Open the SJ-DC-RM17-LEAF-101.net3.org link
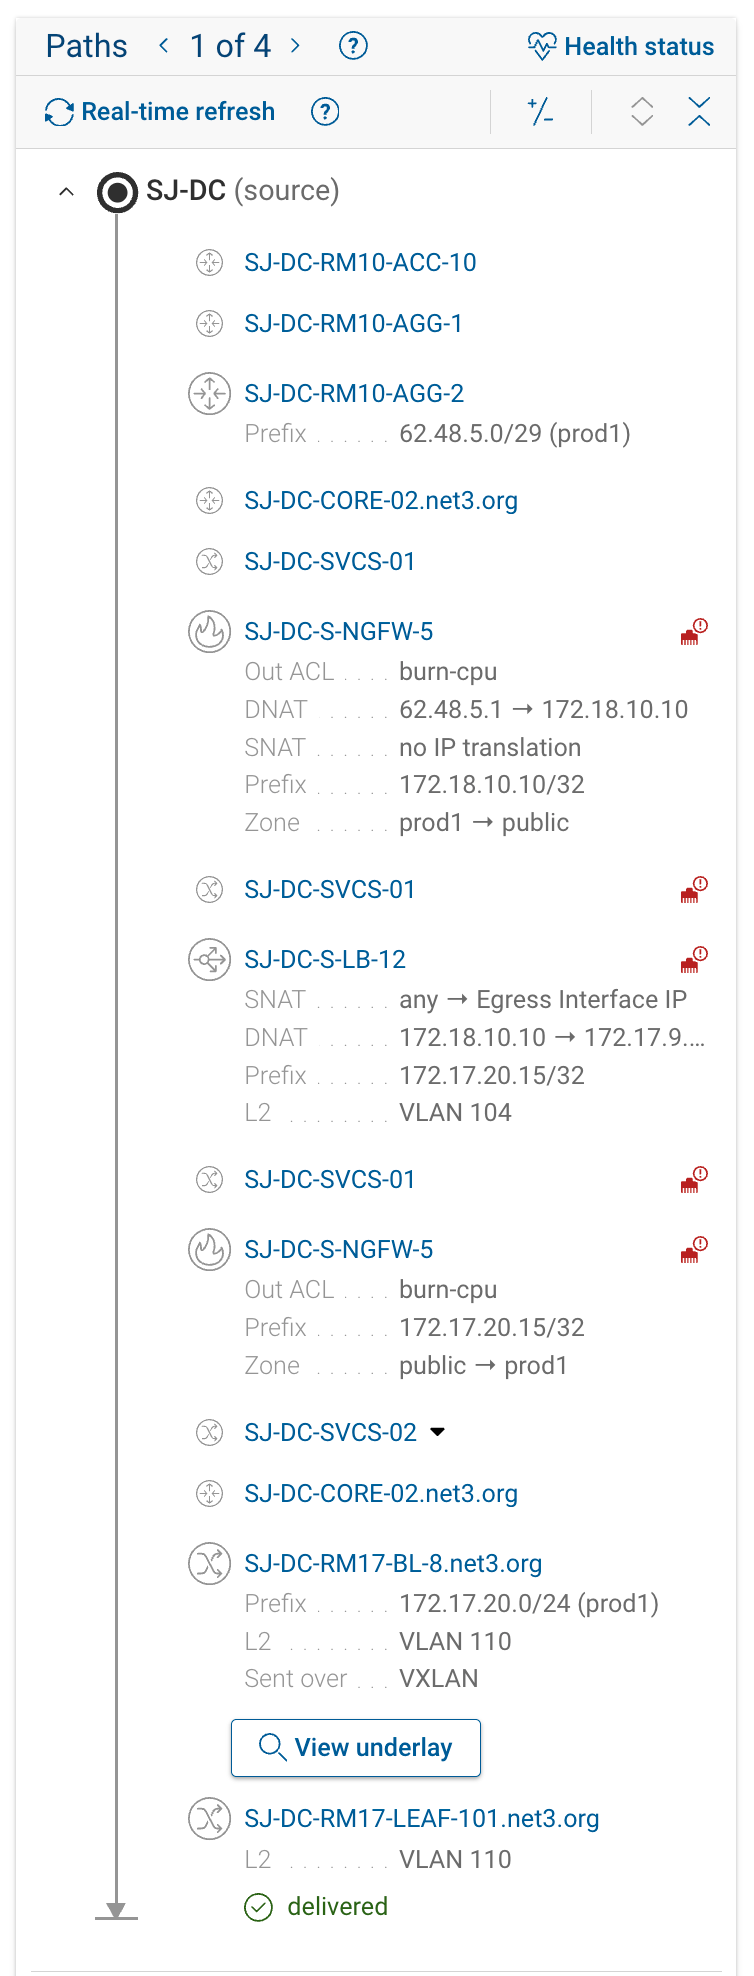This screenshot has height=1976, width=754. click(421, 1819)
